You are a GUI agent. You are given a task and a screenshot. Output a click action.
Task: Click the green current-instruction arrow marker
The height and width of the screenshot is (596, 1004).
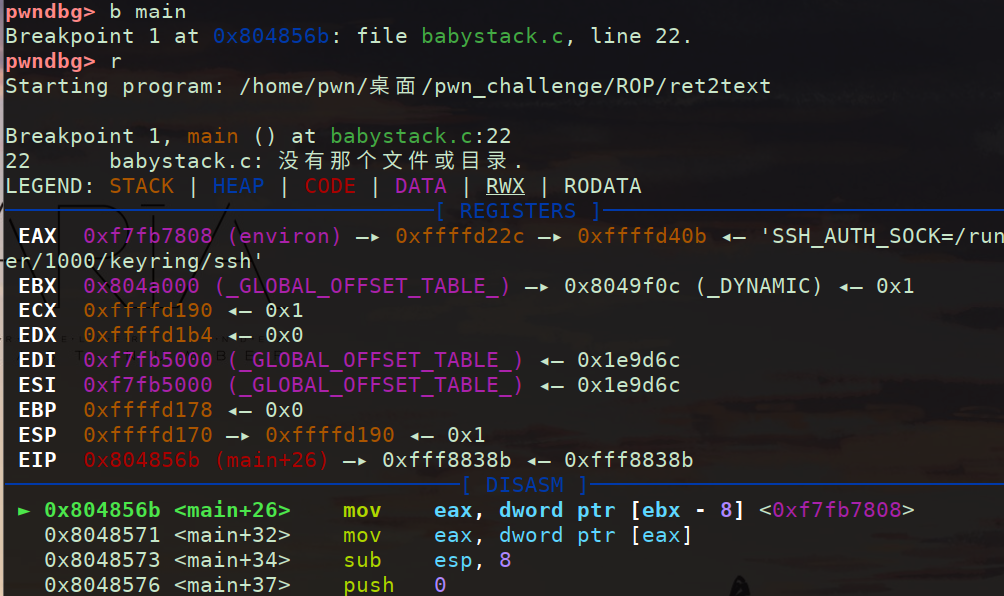point(25,510)
